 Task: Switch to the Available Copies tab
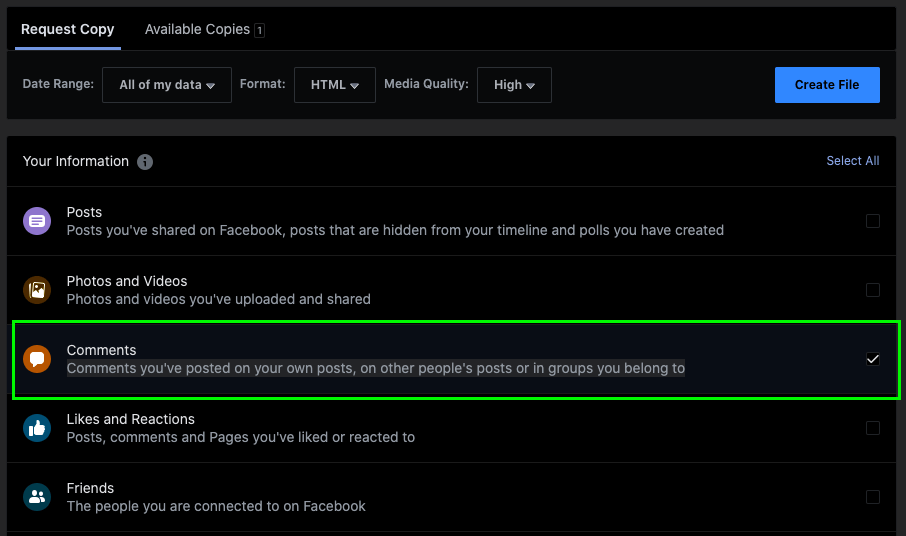click(x=205, y=29)
